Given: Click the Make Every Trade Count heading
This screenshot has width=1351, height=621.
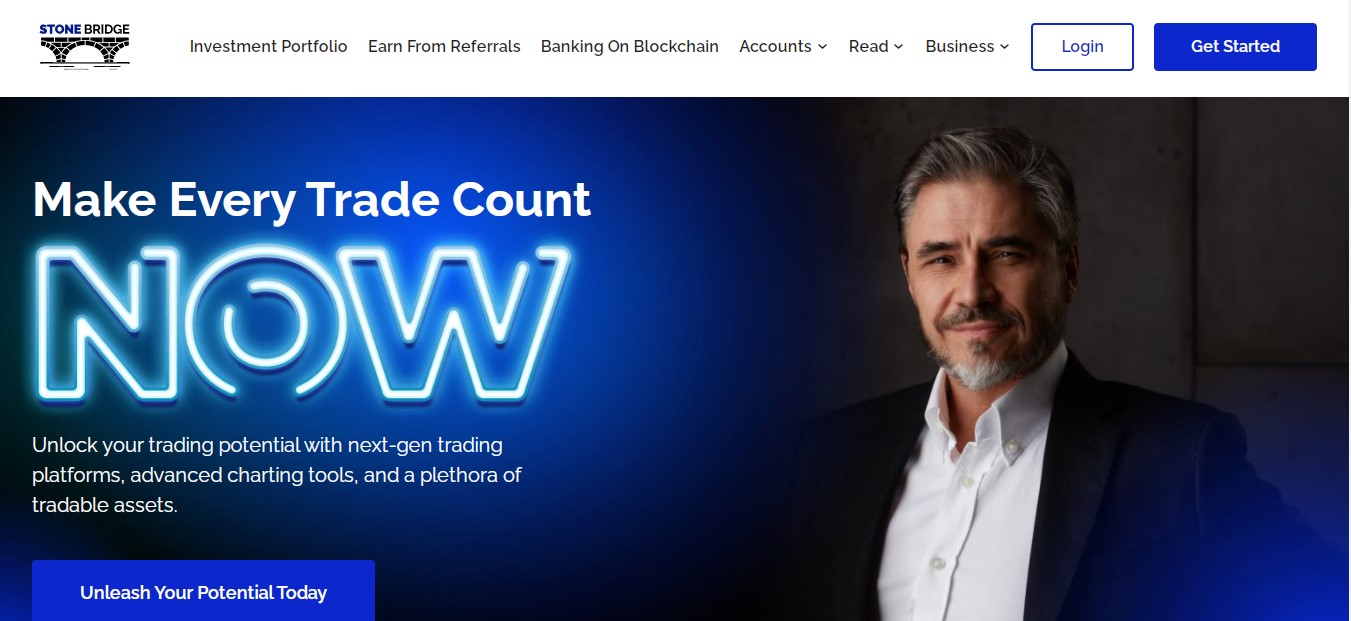Looking at the screenshot, I should click(311, 200).
